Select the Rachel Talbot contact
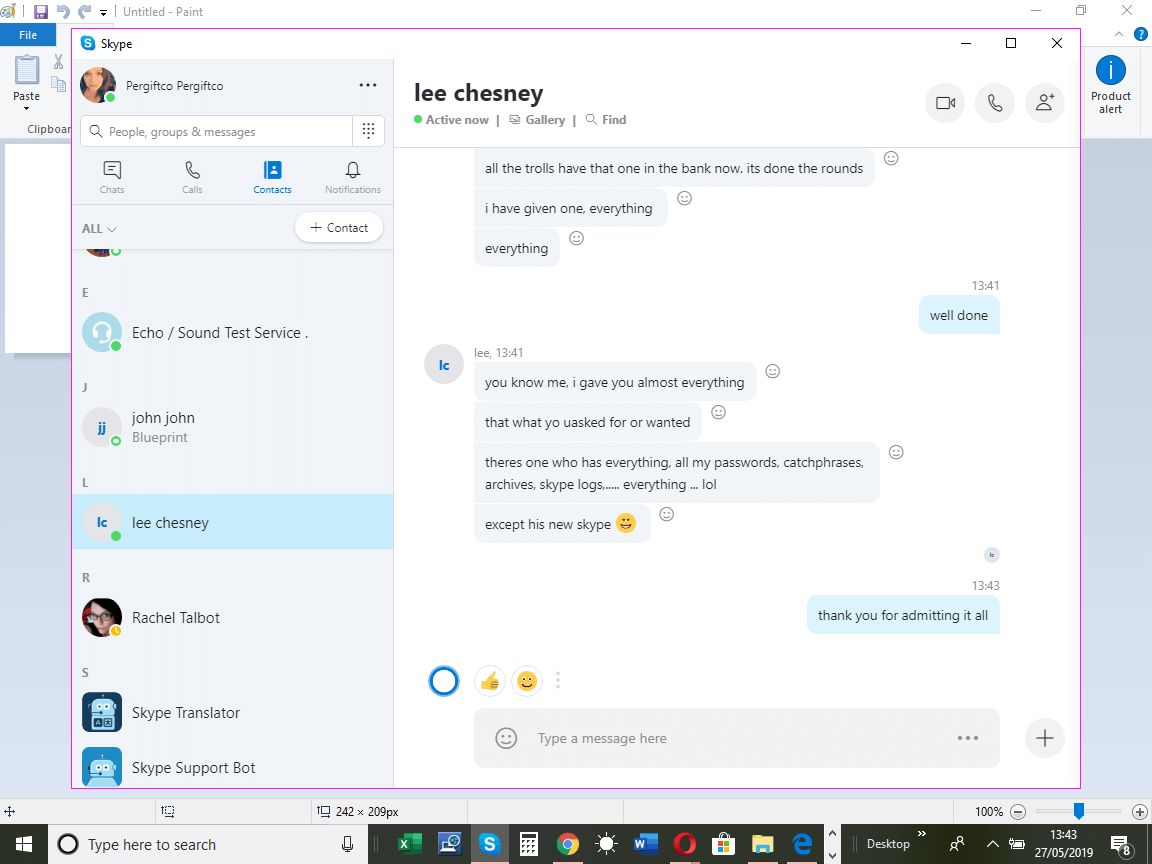This screenshot has width=1152, height=864. [x=232, y=617]
